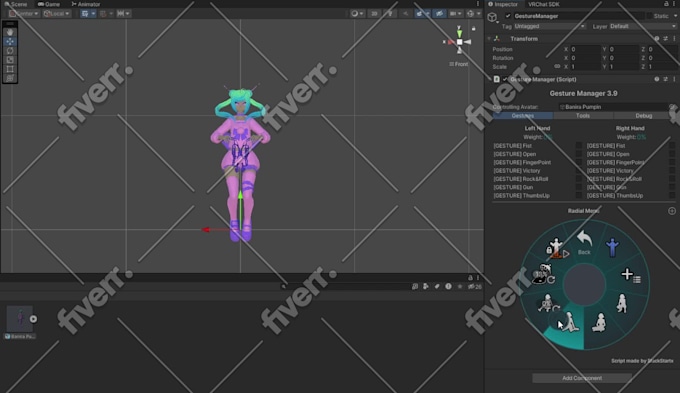Choose the sitting figure radial option
680x393 pixels.
[599, 323]
